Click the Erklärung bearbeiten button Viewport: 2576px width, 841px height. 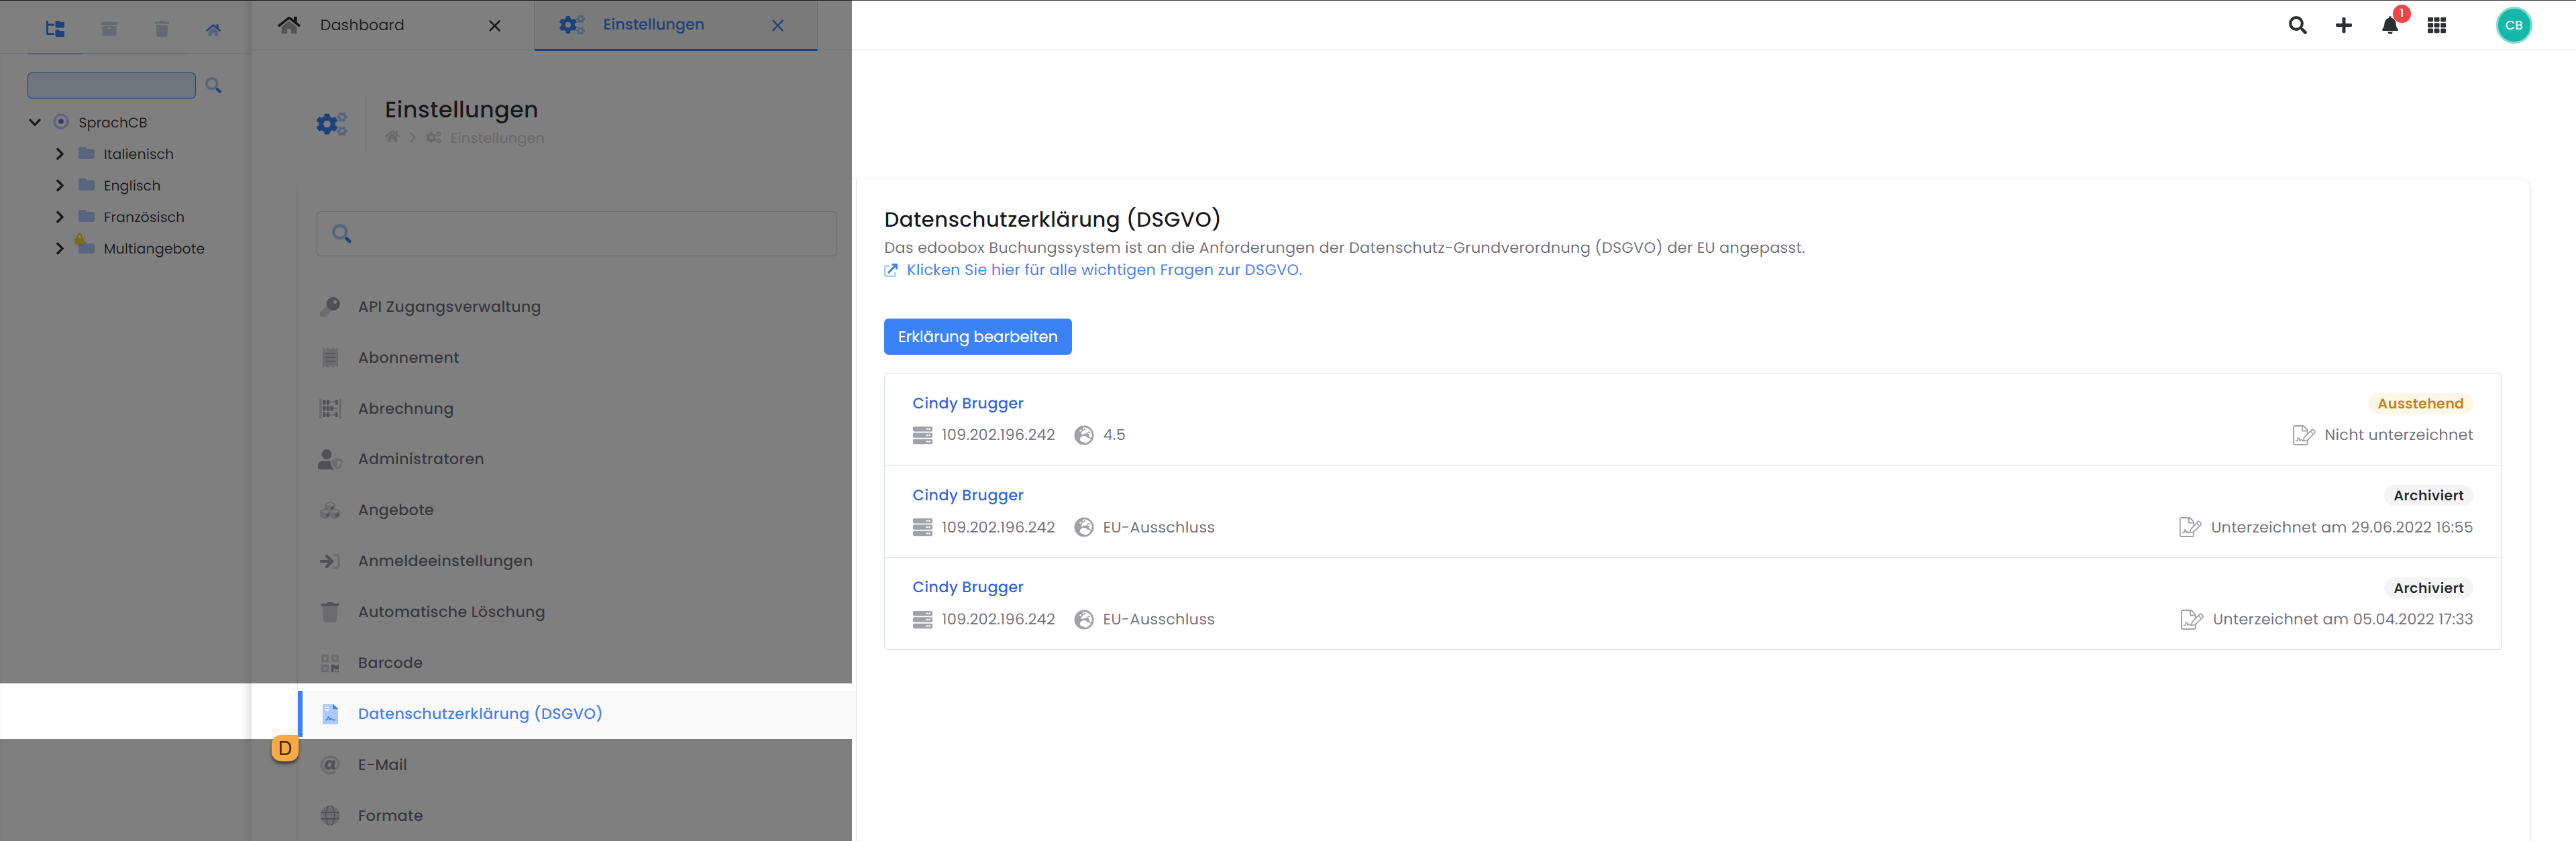pos(976,337)
